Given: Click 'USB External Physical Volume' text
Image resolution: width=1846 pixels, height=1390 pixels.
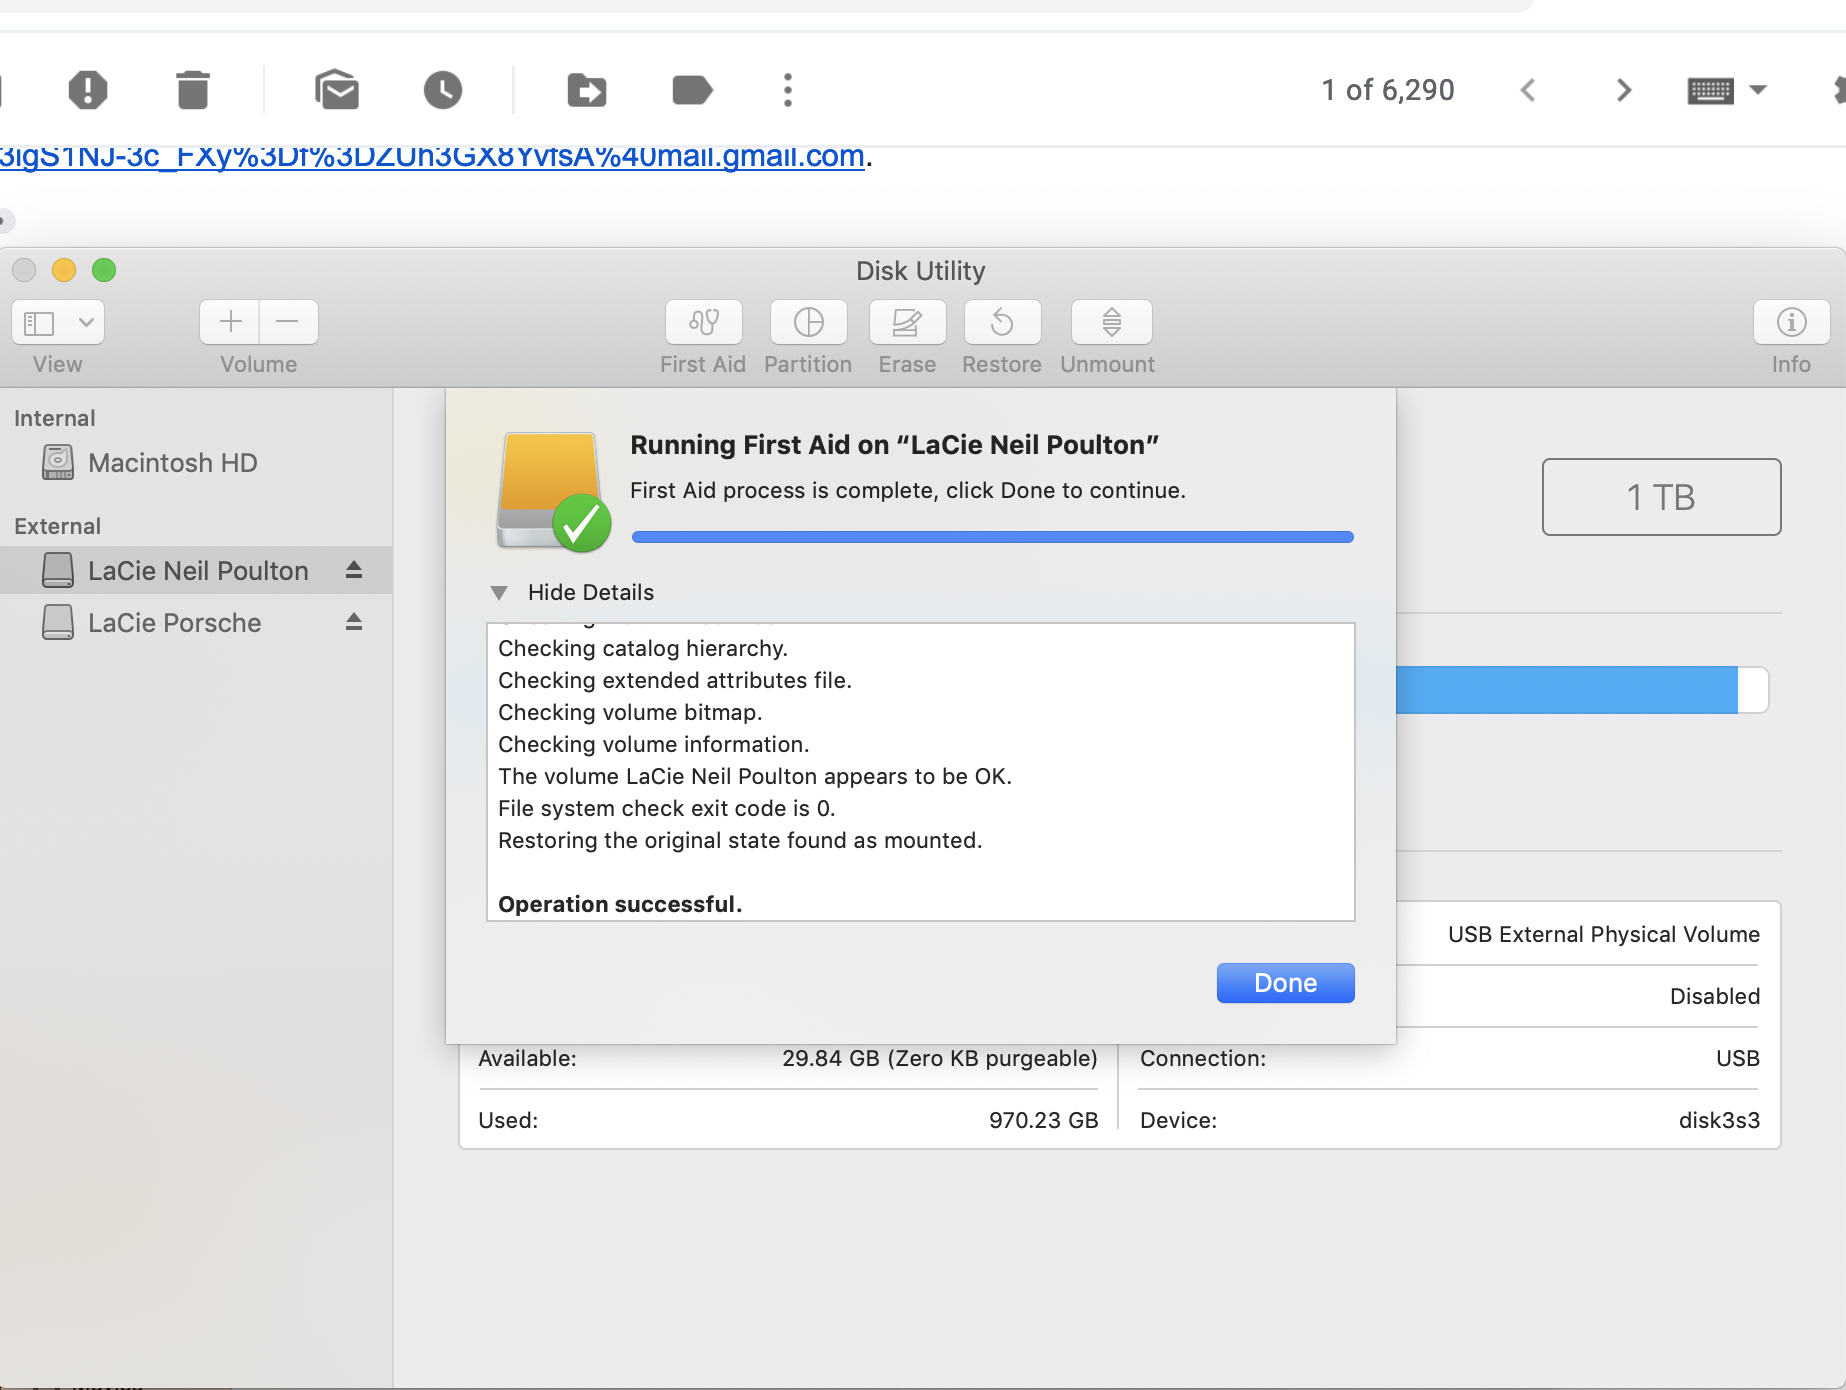Looking at the screenshot, I should [x=1604, y=934].
